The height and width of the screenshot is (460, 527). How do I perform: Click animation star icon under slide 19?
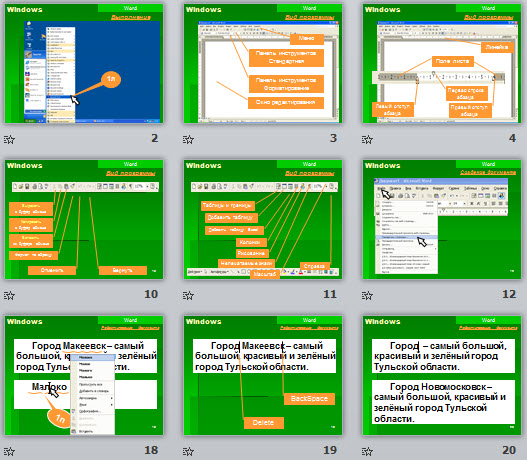(x=188, y=451)
